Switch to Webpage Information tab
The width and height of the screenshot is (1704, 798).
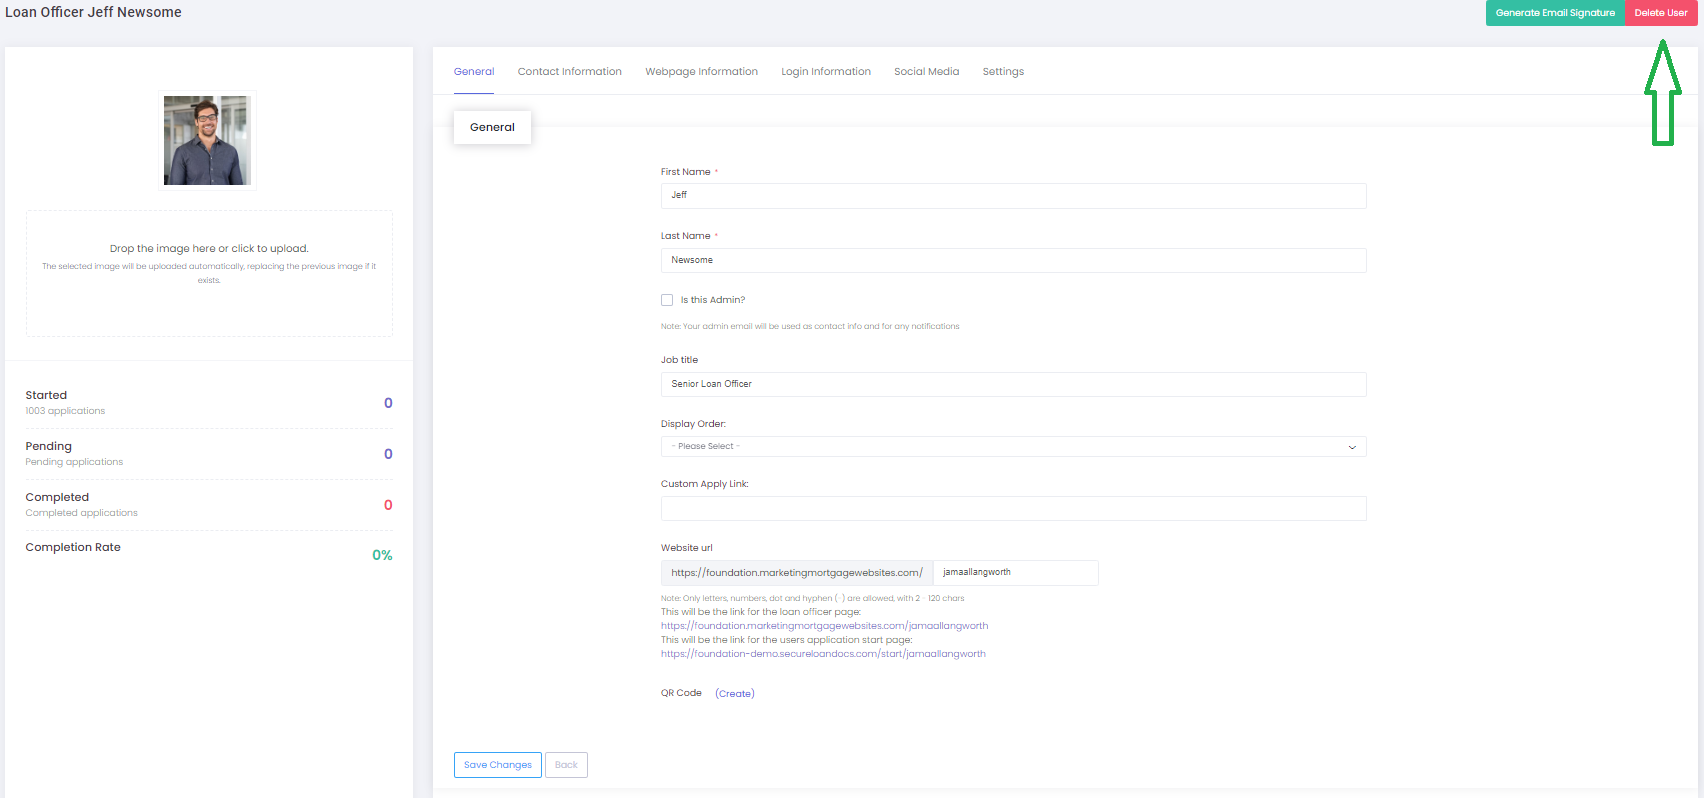tap(701, 72)
